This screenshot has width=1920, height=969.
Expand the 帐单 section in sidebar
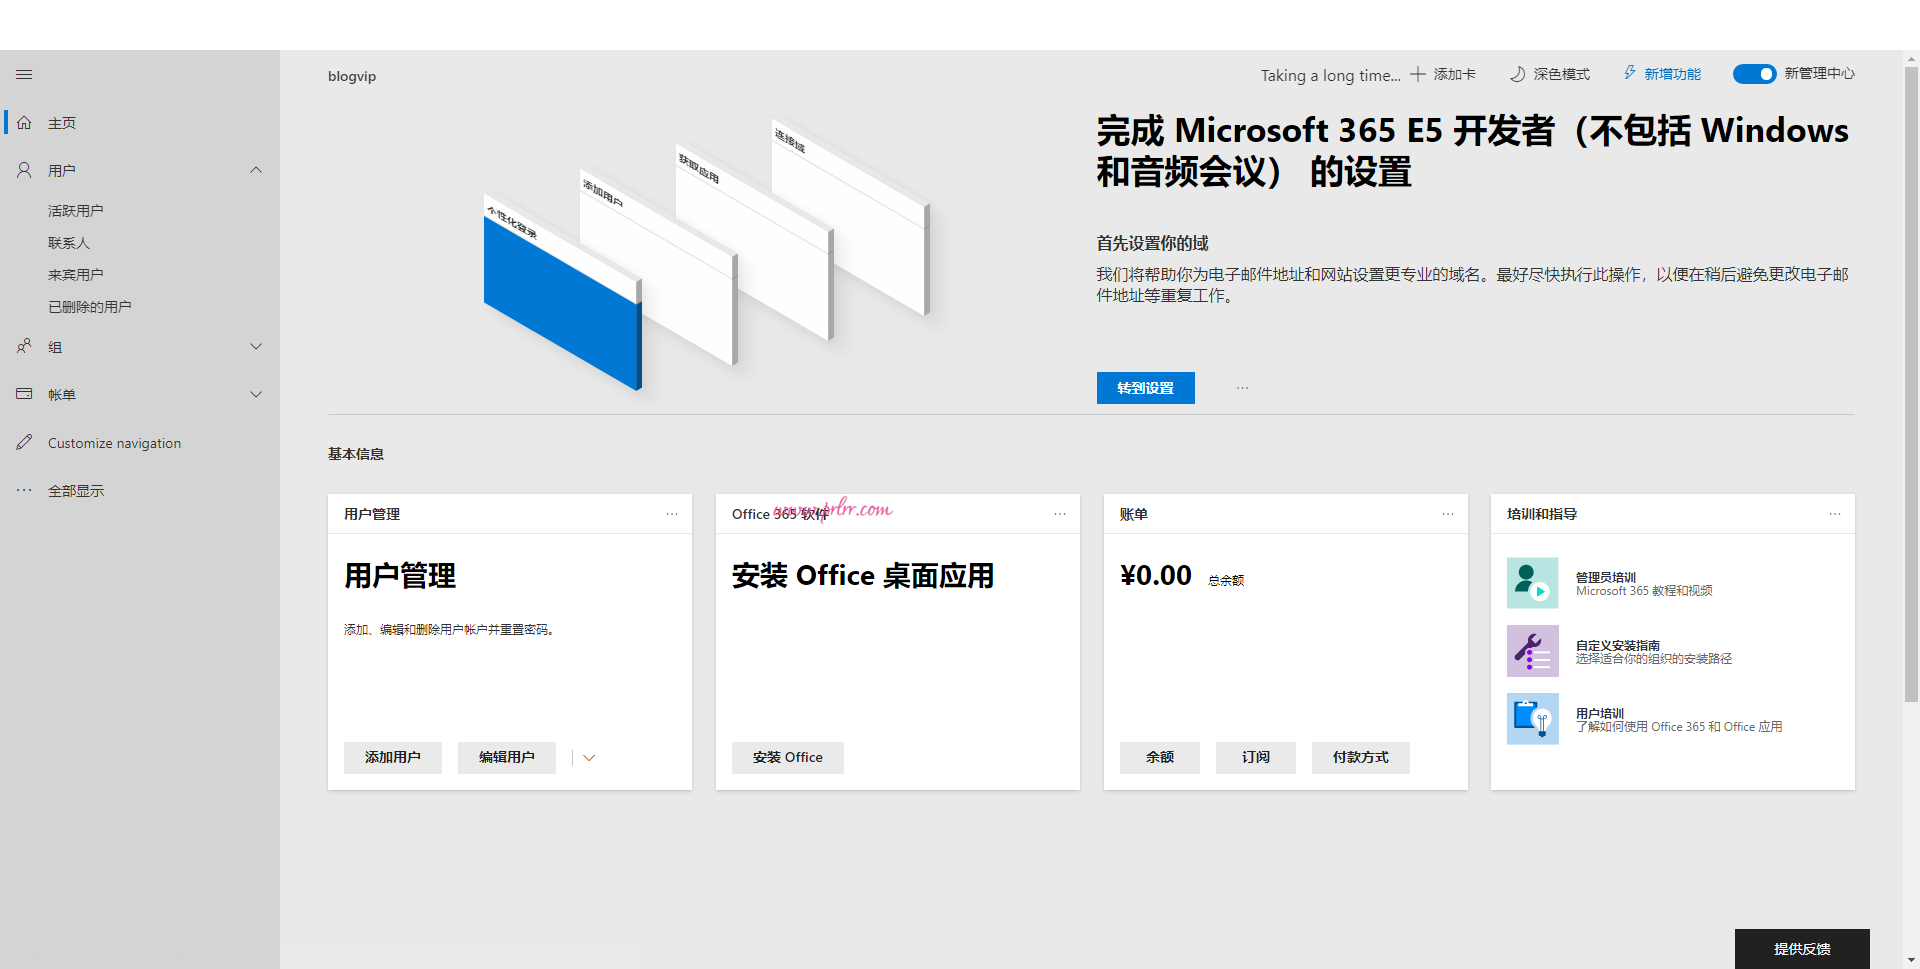click(x=256, y=393)
